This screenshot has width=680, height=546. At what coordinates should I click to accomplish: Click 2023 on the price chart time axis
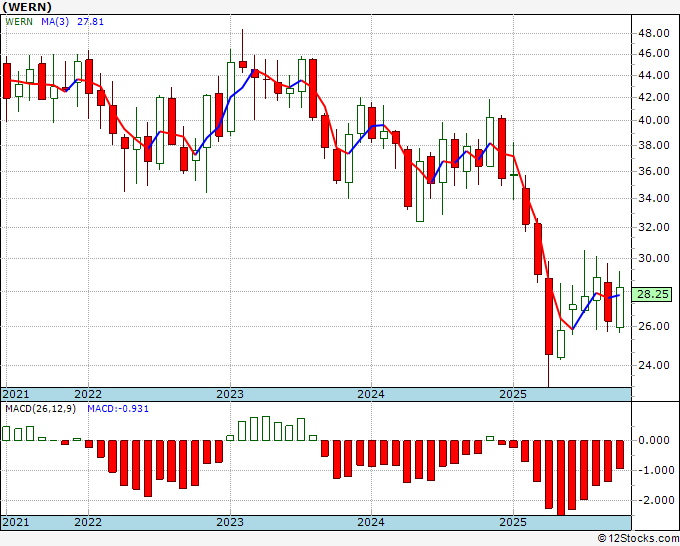coord(230,394)
